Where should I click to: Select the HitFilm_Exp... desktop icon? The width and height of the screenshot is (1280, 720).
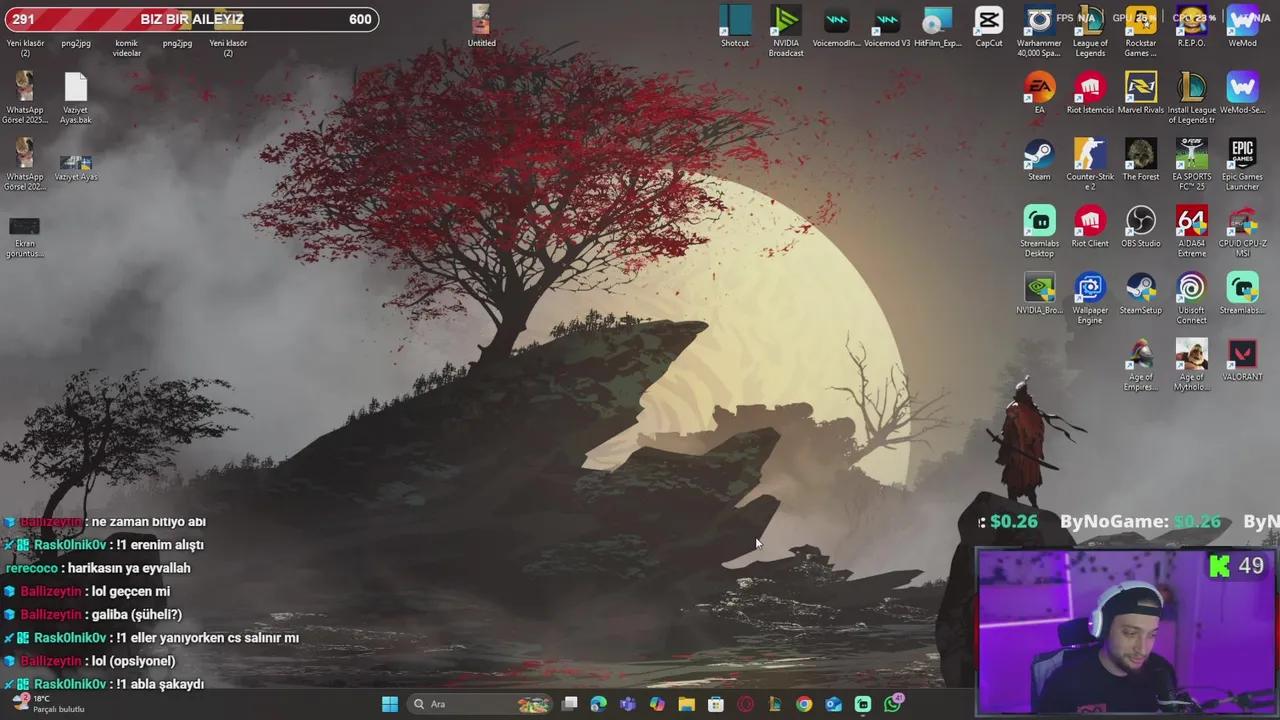[x=938, y=27]
